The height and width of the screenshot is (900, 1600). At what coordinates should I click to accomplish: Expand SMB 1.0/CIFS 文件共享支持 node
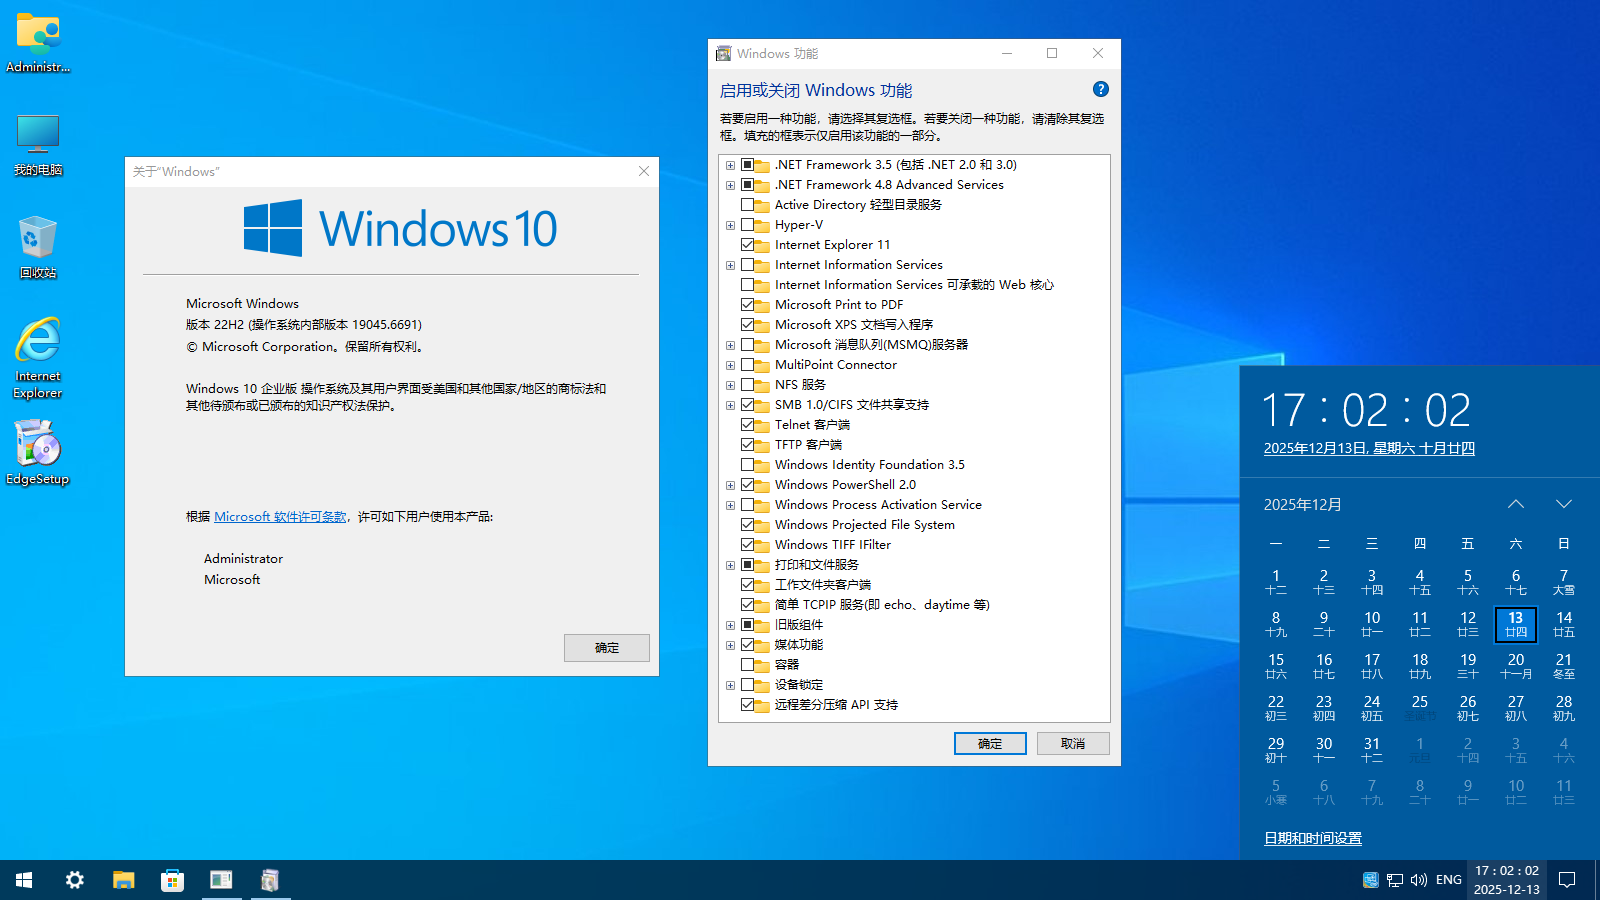point(731,405)
